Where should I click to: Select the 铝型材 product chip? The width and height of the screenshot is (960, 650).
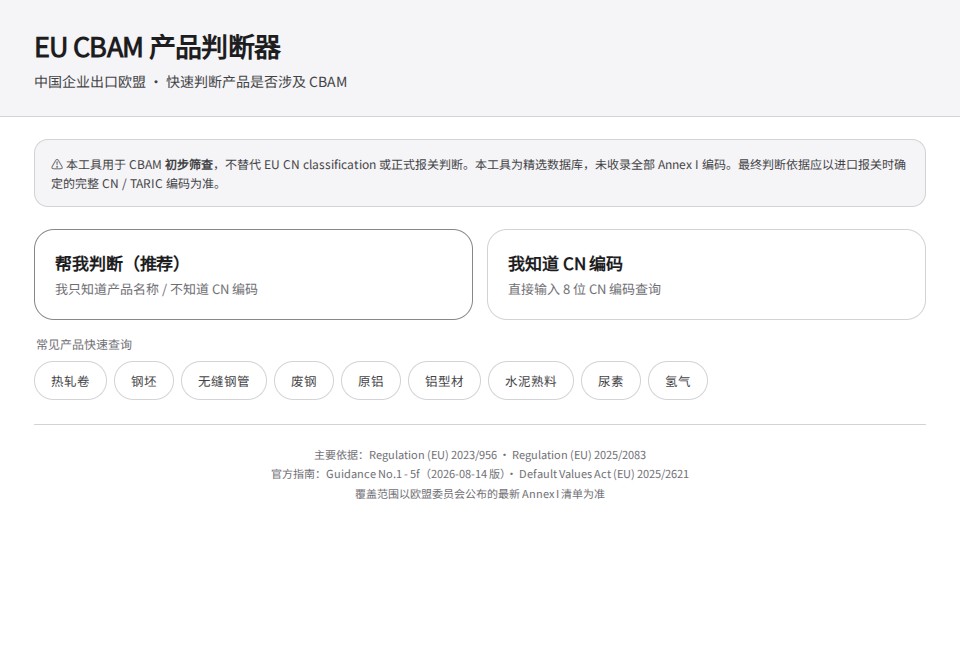pyautogui.click(x=444, y=381)
